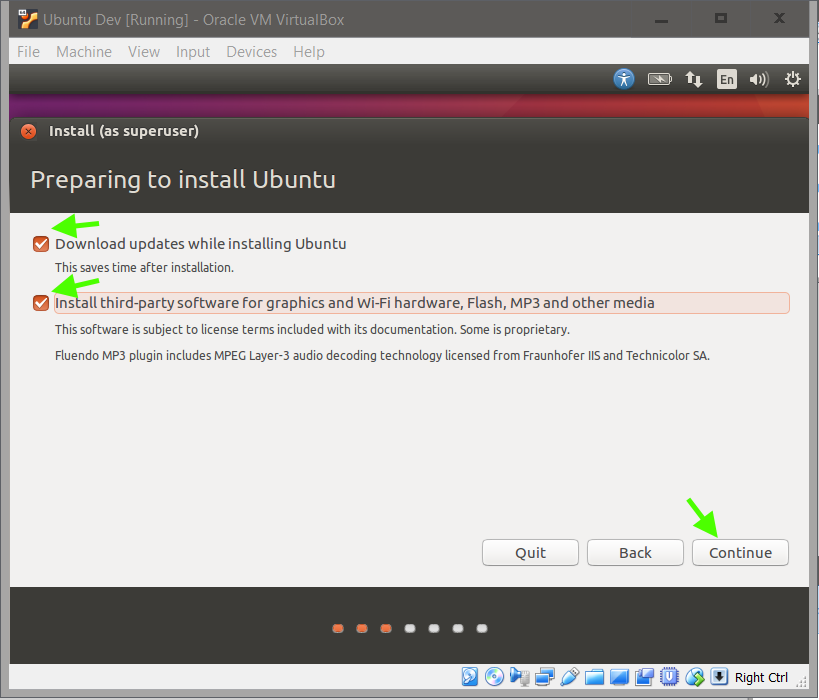The width and height of the screenshot is (819, 700).
Task: Toggle Install third-party software checkbox
Action: [x=41, y=303]
